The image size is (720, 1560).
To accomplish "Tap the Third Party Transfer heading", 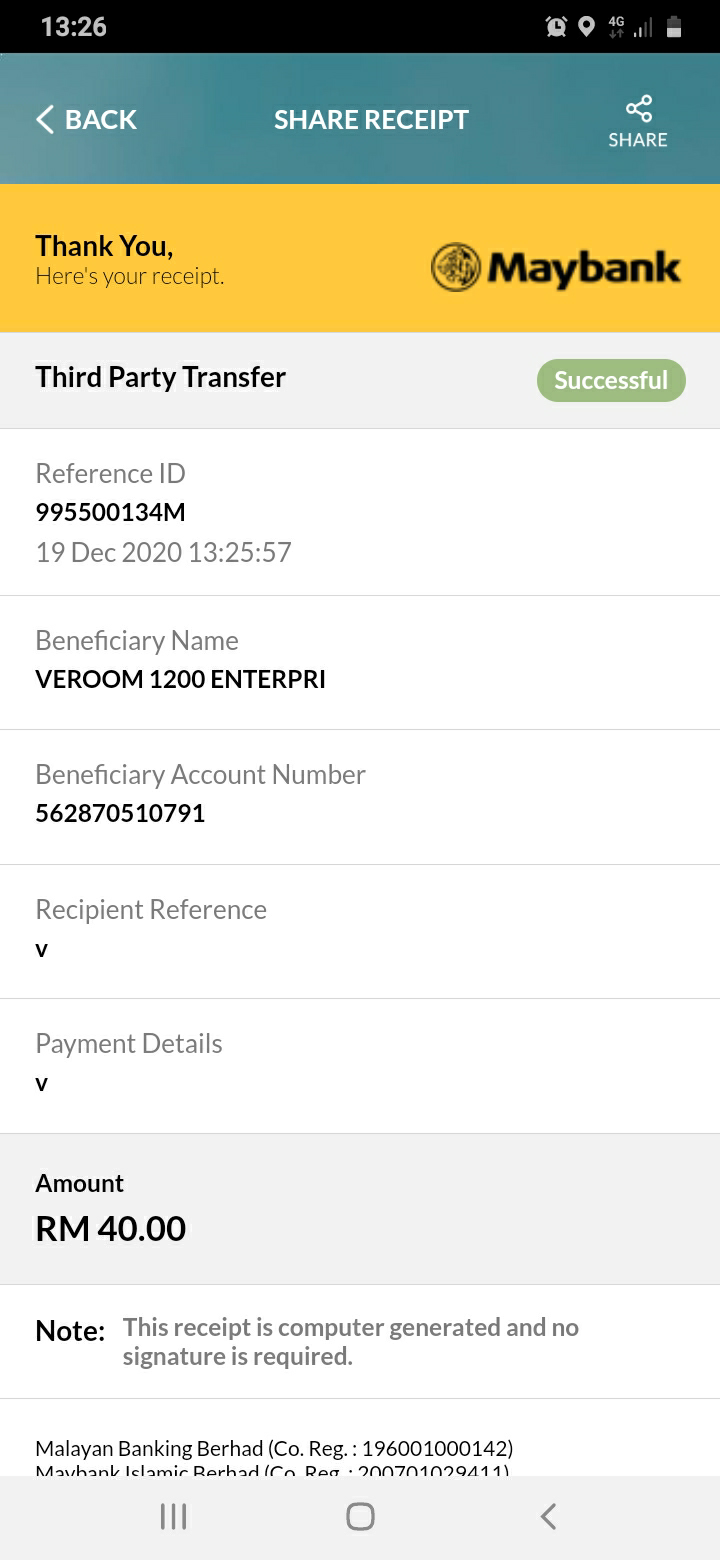I will (x=161, y=377).
